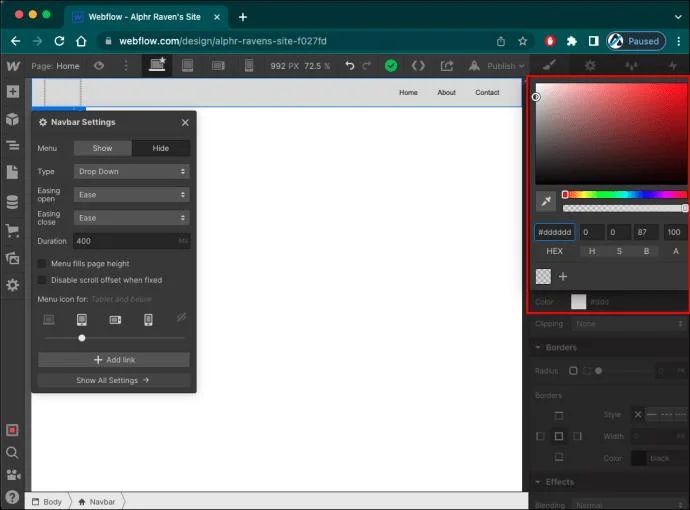This screenshot has height=510, width=690.
Task: Switch to the Element Settings gear tab
Action: (x=590, y=66)
